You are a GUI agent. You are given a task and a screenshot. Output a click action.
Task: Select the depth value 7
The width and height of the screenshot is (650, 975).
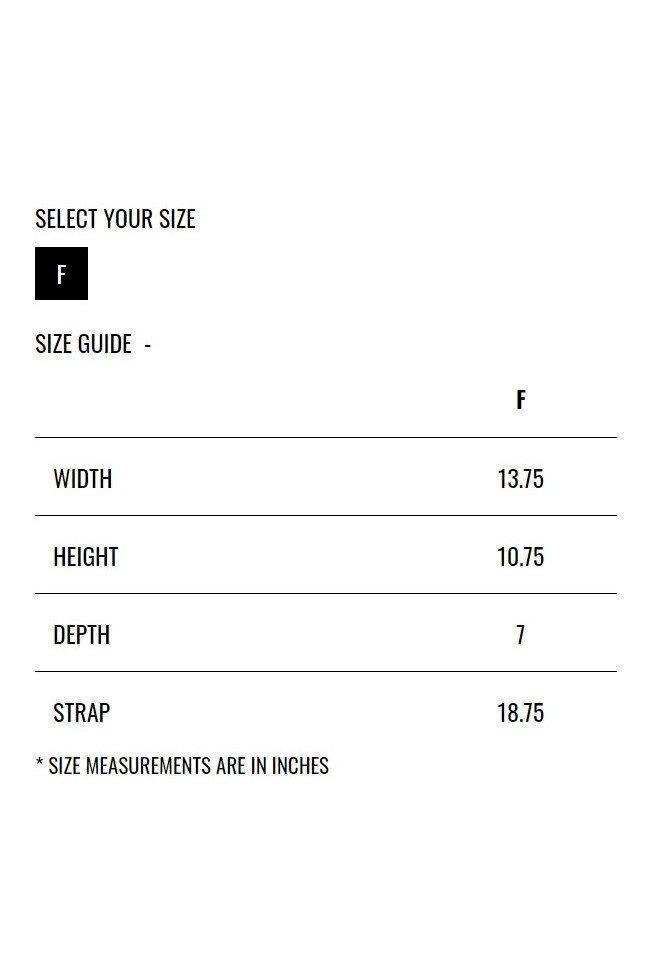pos(520,635)
